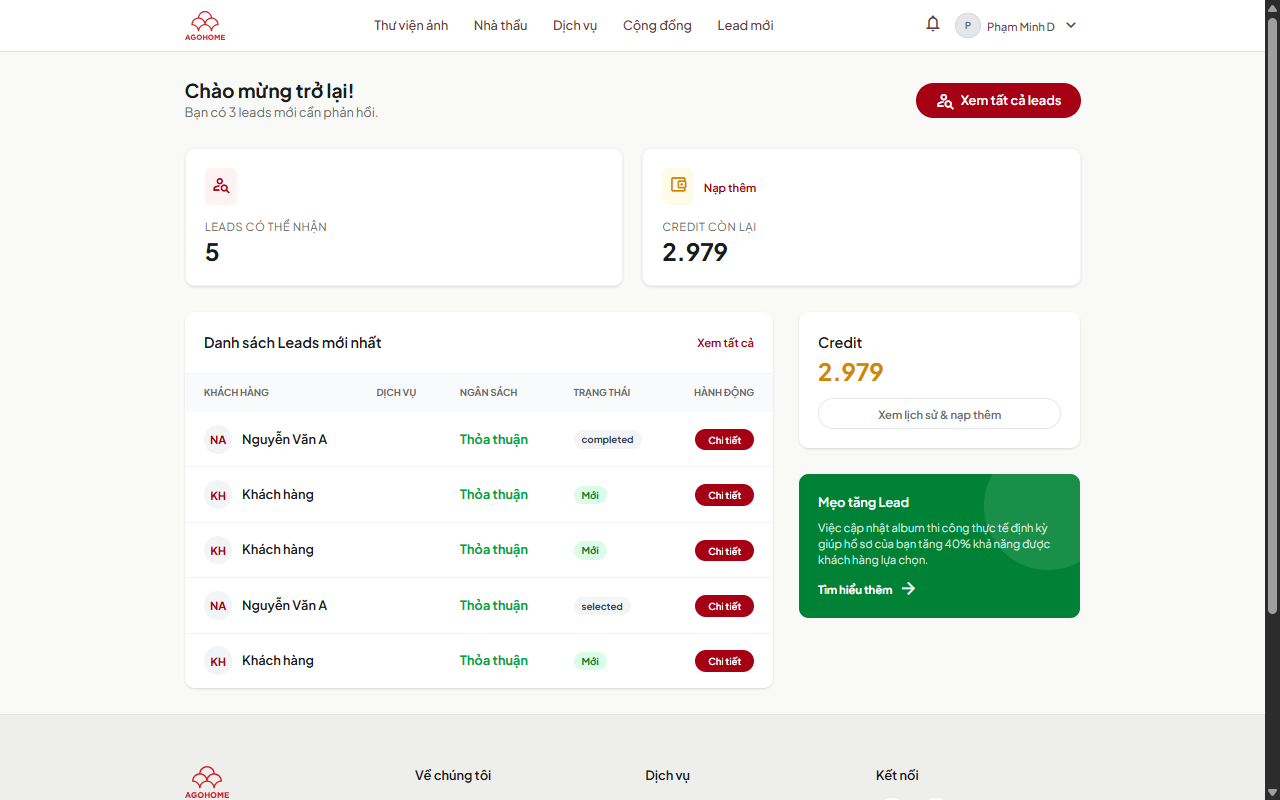This screenshot has width=1280, height=800.
Task: Open Chi tiết for selected Nguyễn Văn A
Action: (724, 606)
